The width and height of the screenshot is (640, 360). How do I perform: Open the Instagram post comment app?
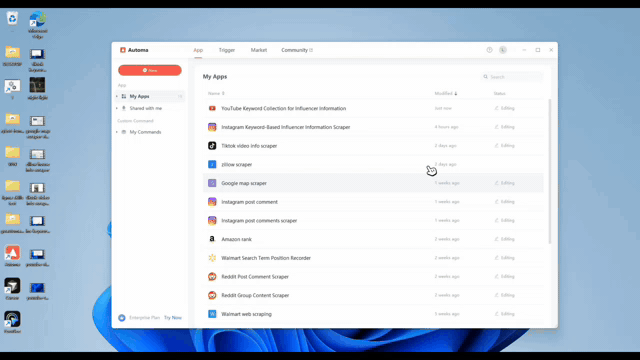[249, 202]
